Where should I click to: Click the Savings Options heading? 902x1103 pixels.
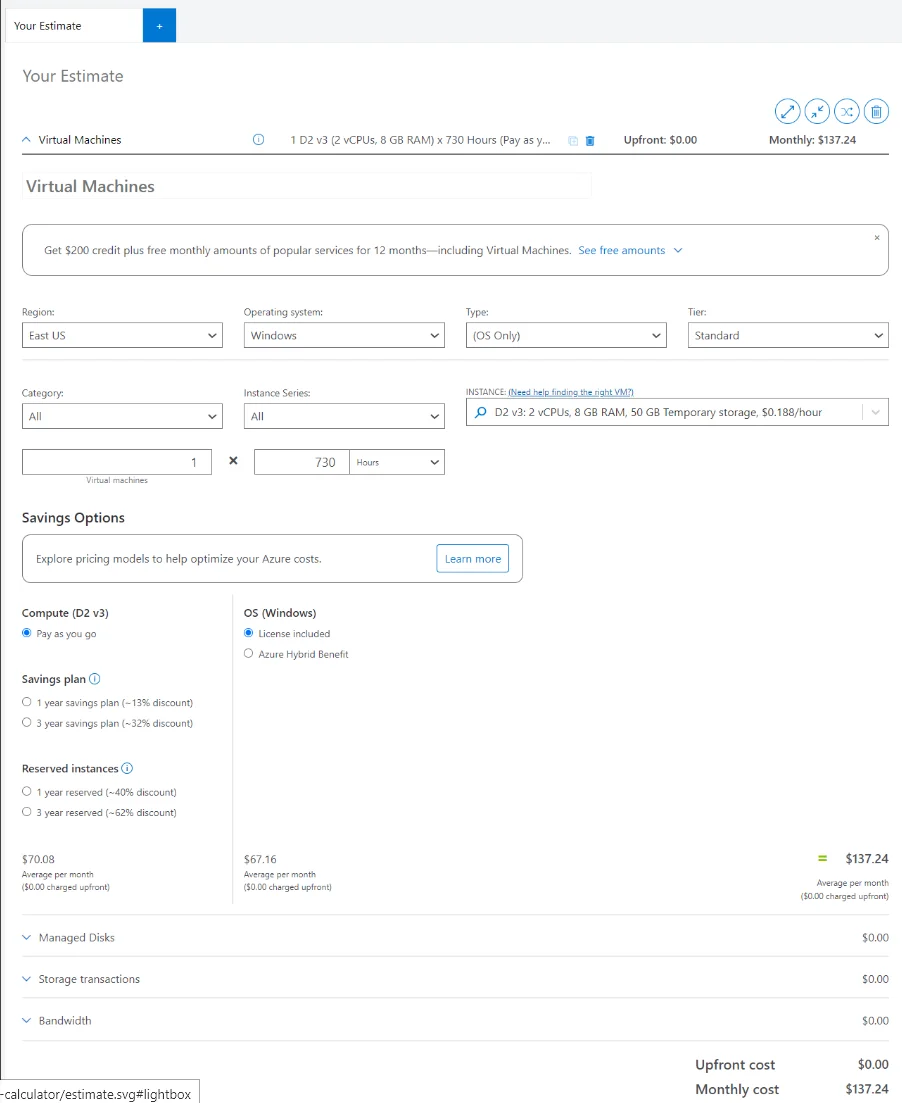point(73,518)
